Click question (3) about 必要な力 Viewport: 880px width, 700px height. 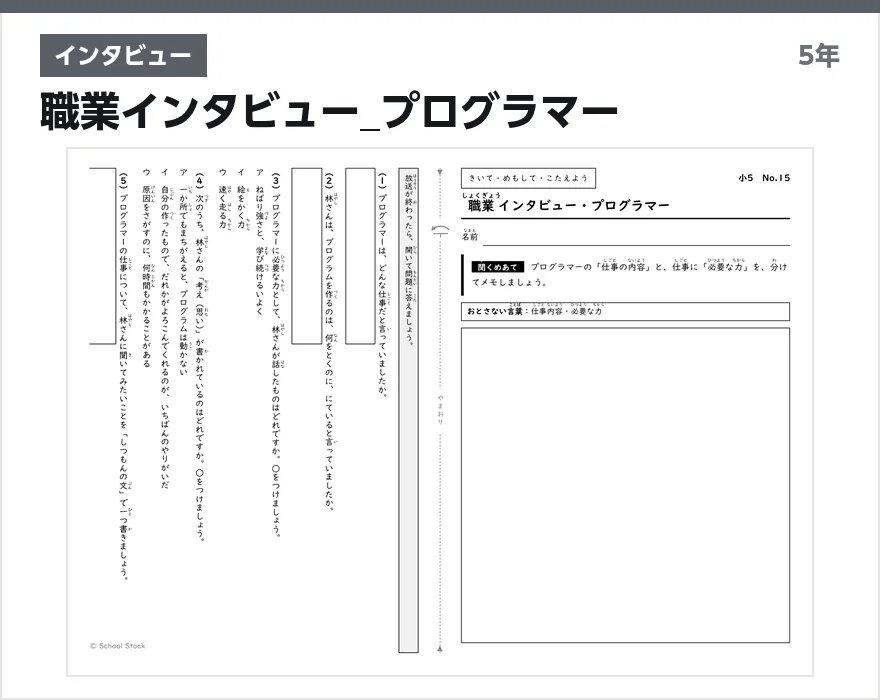[276, 354]
